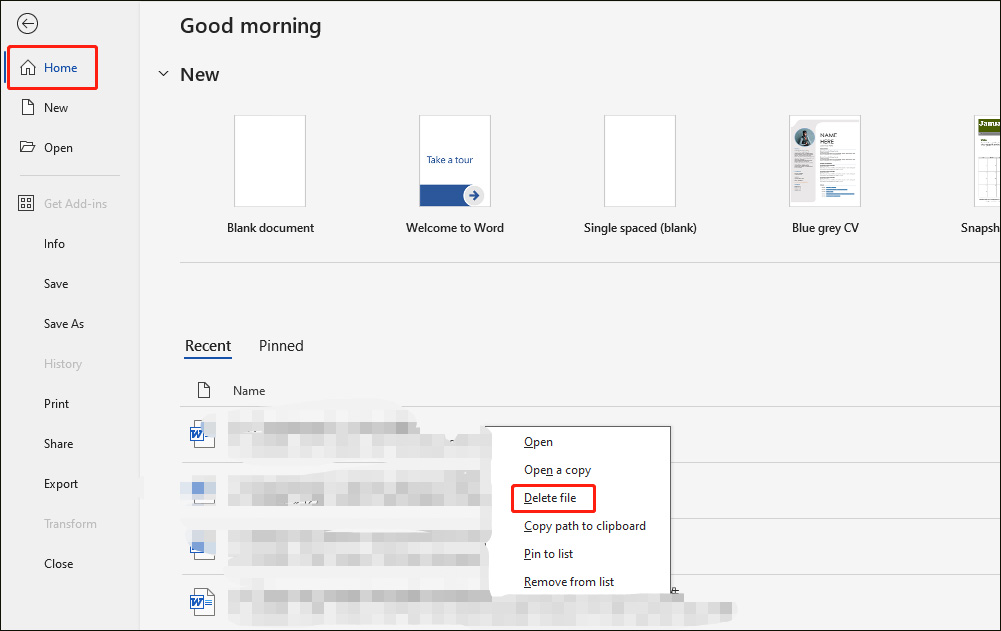Click Copy path to clipboard
This screenshot has width=1001, height=631.
pos(584,526)
